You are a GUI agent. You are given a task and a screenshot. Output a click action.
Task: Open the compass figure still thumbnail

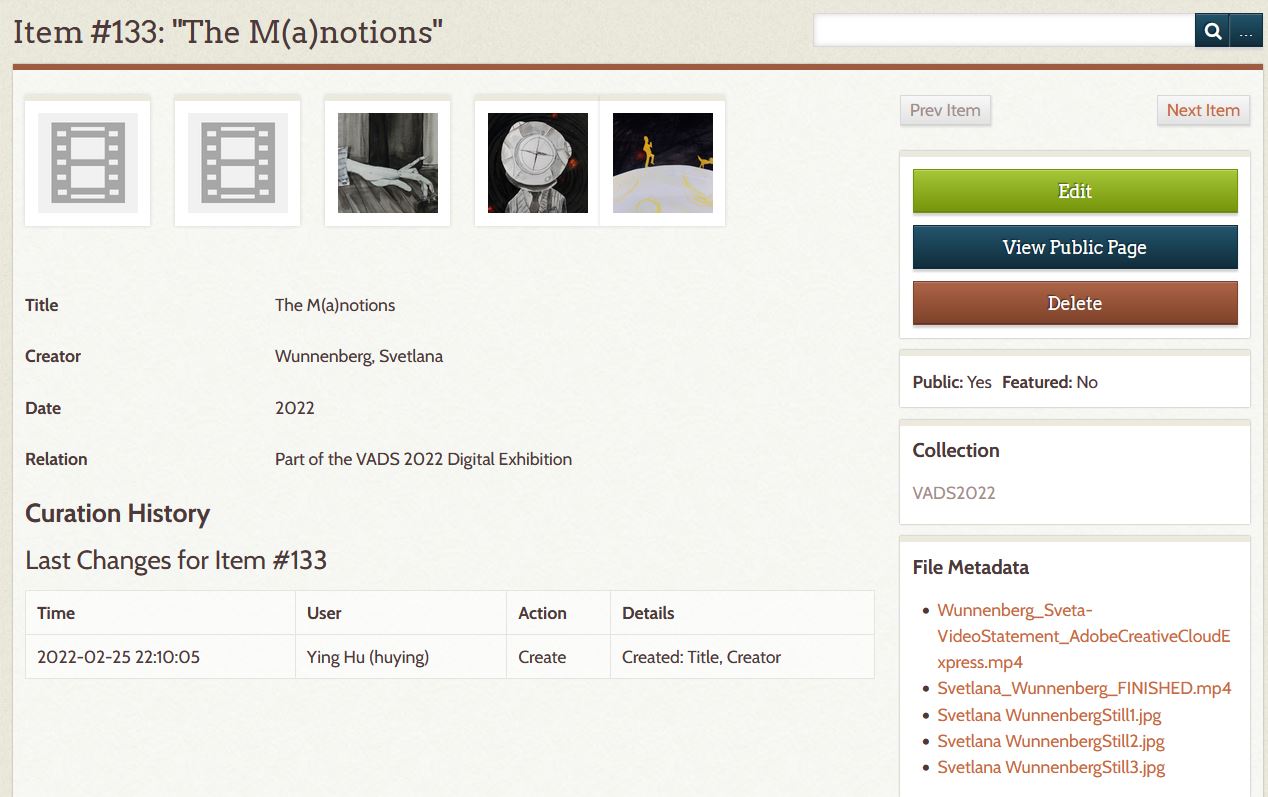point(537,162)
